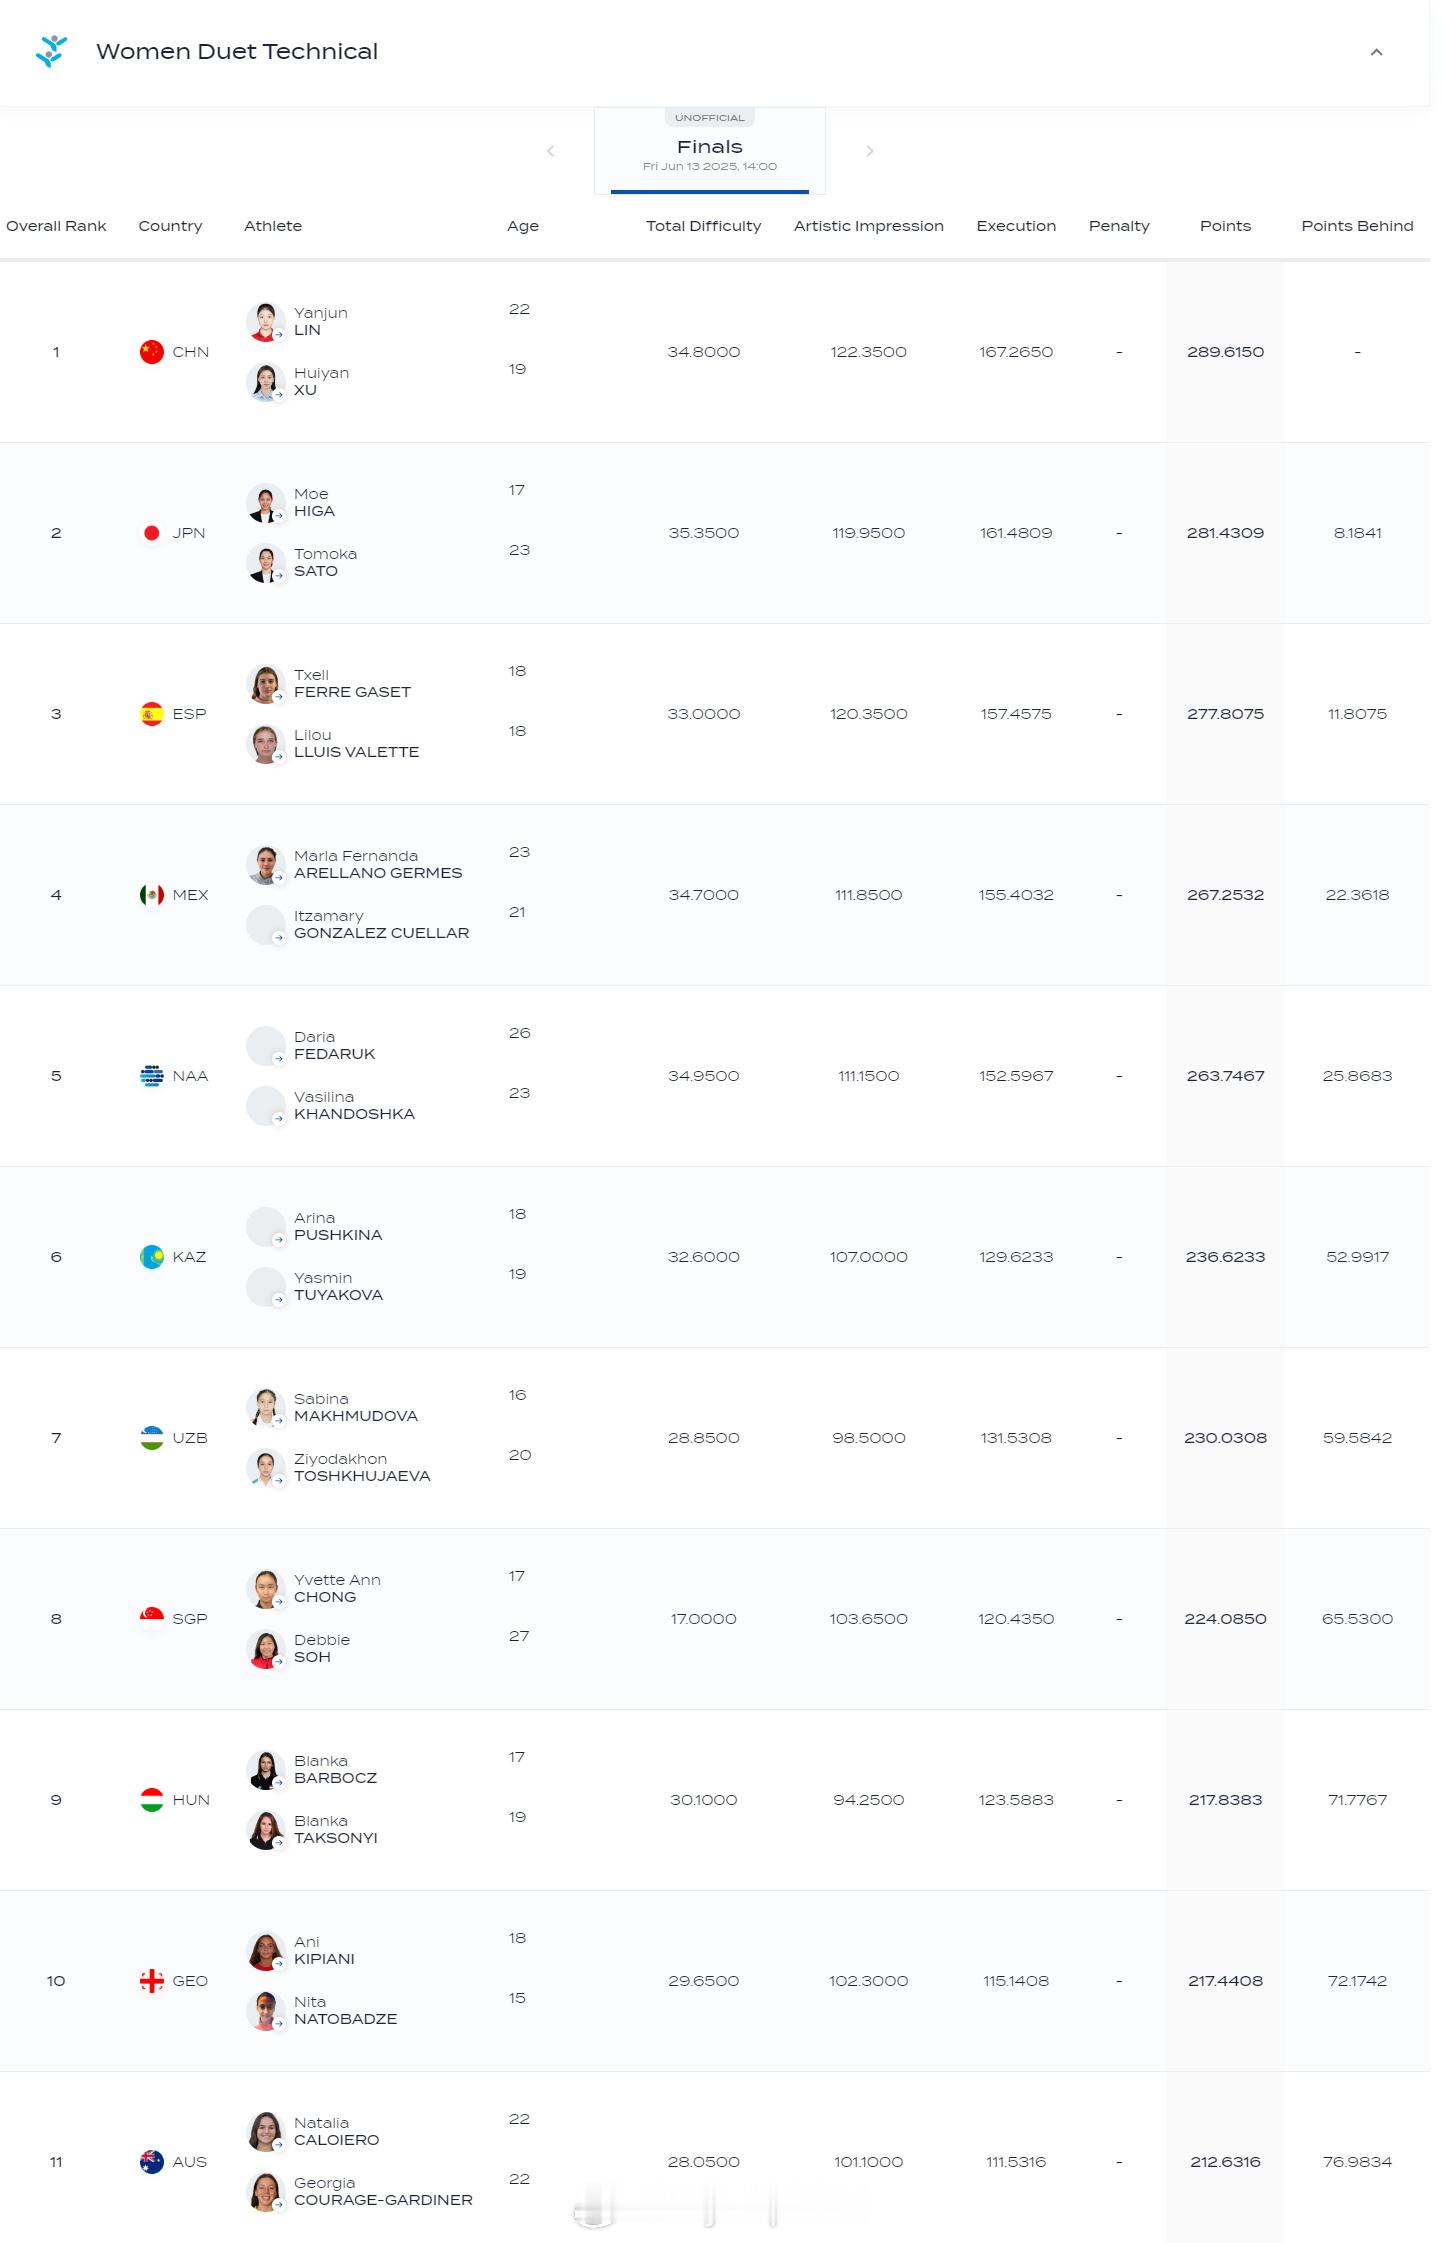This screenshot has height=2243, width=1443.
Task: Go to previous round with left chevron
Action: pyautogui.click(x=550, y=151)
